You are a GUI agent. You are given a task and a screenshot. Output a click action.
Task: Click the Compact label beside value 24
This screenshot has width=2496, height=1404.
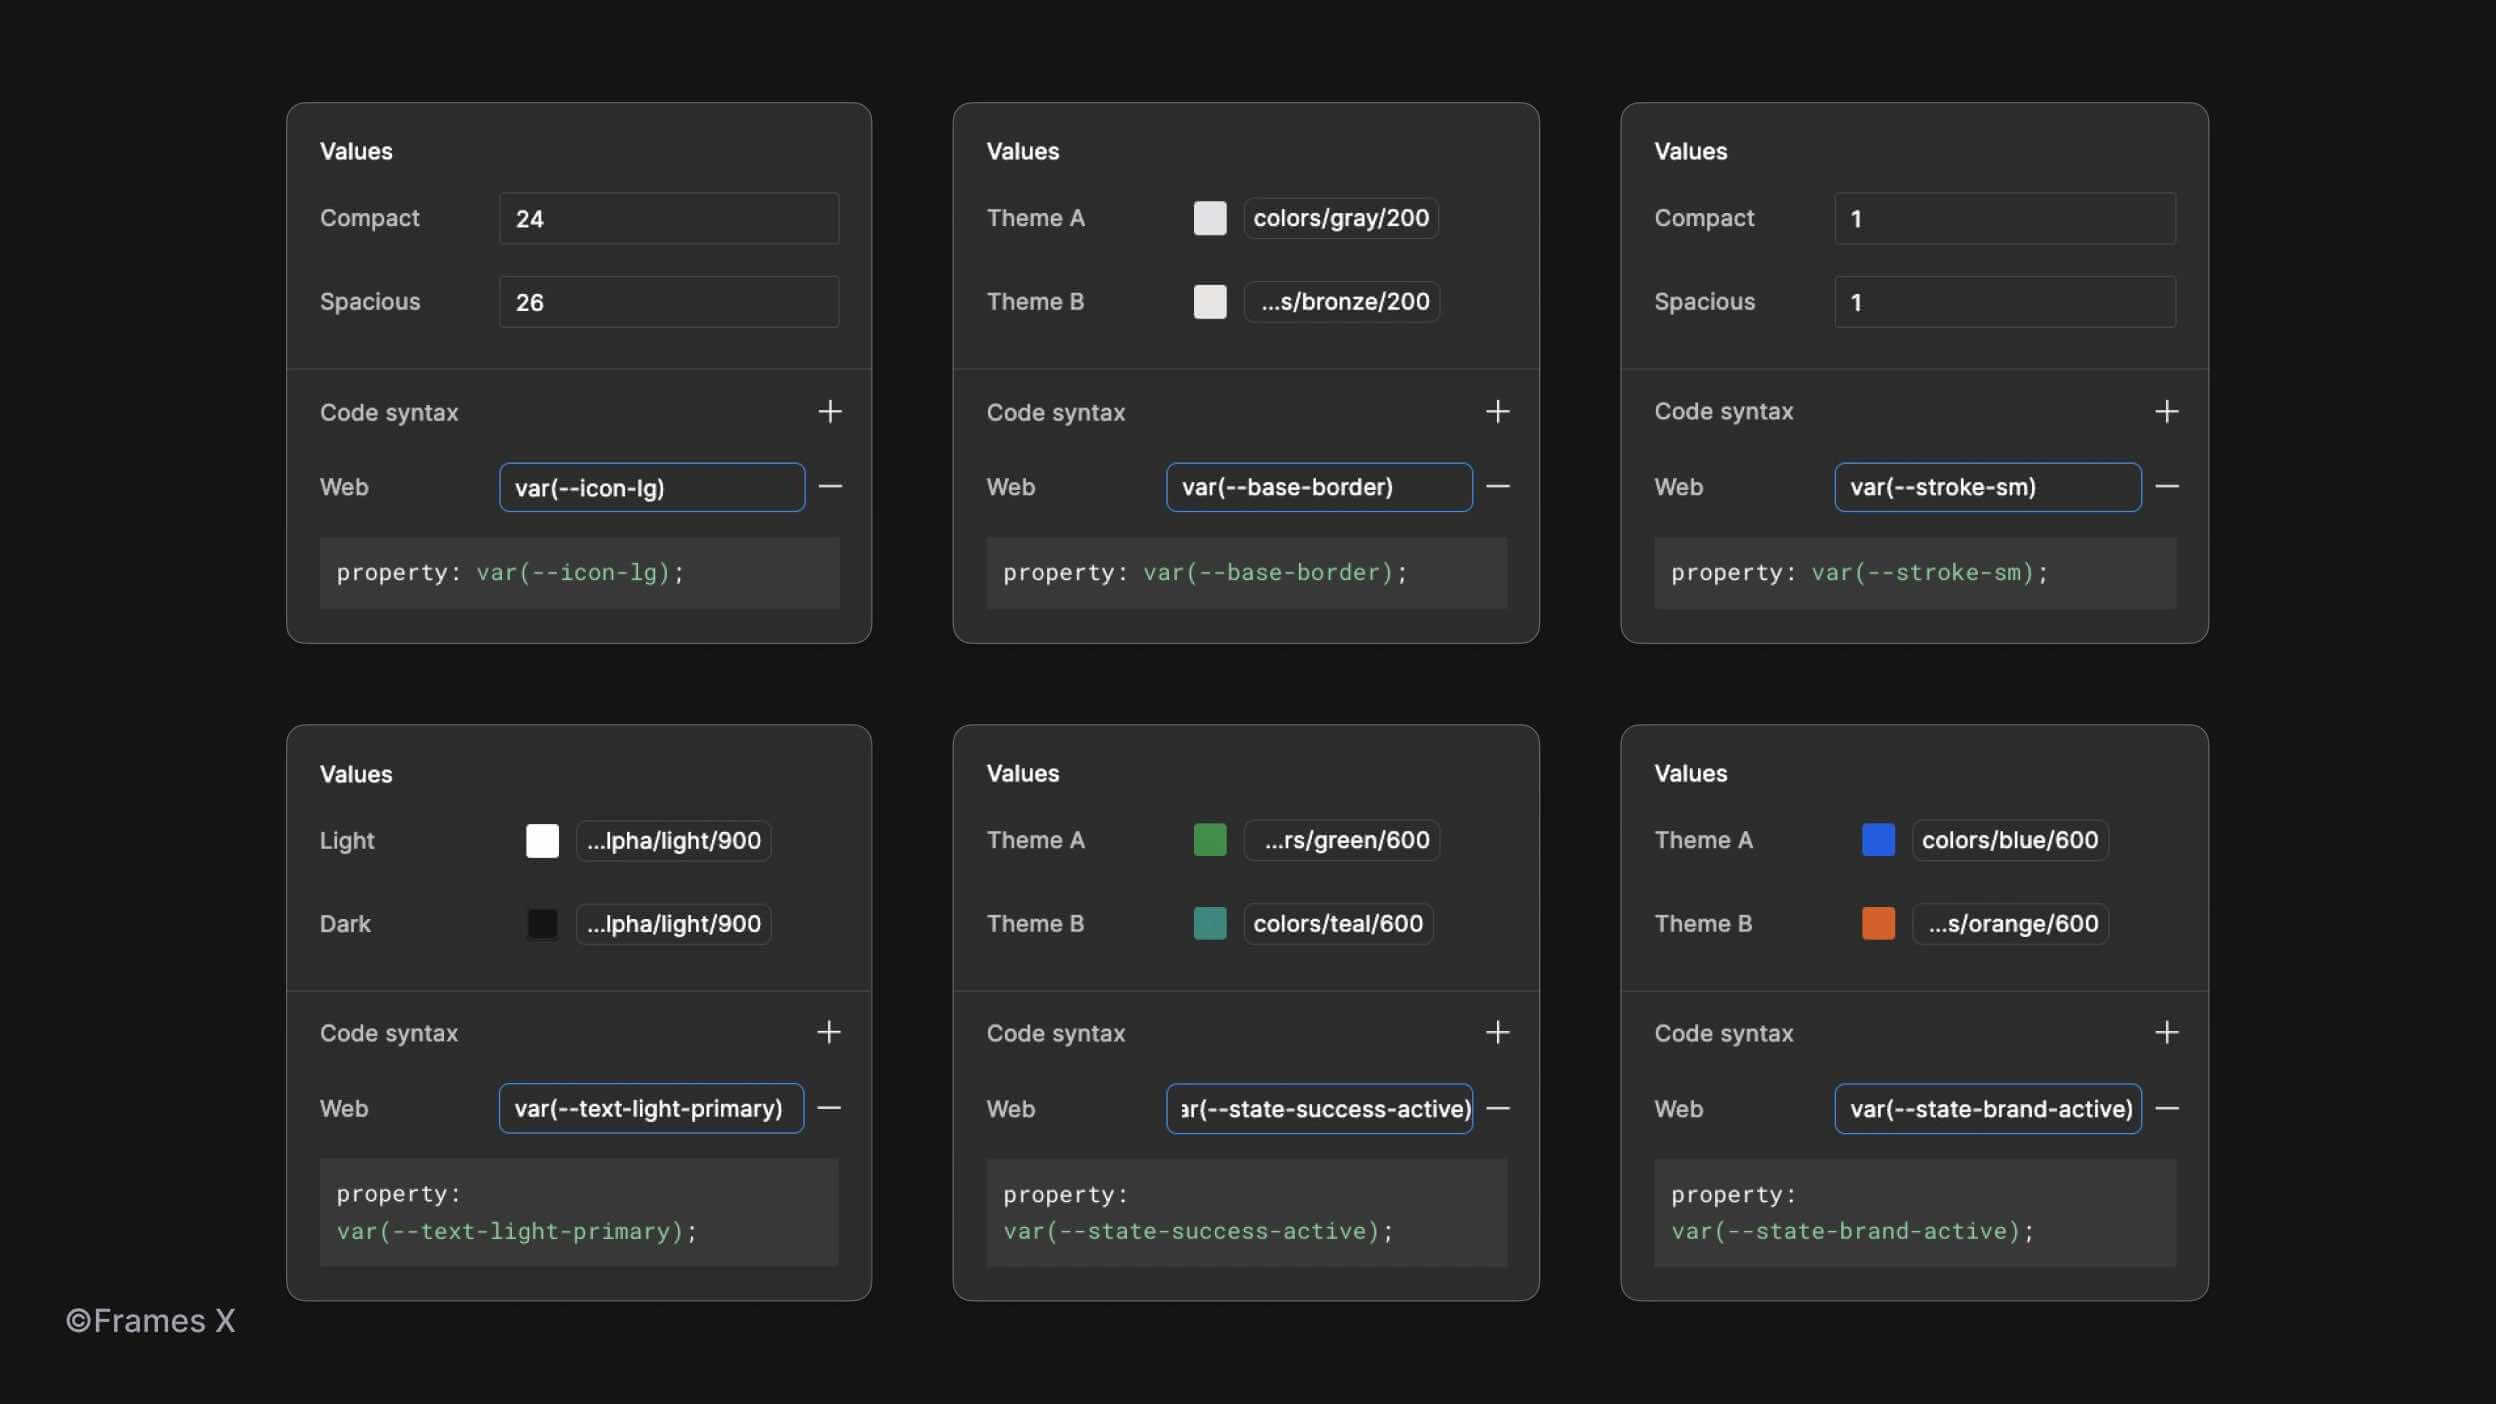click(369, 218)
